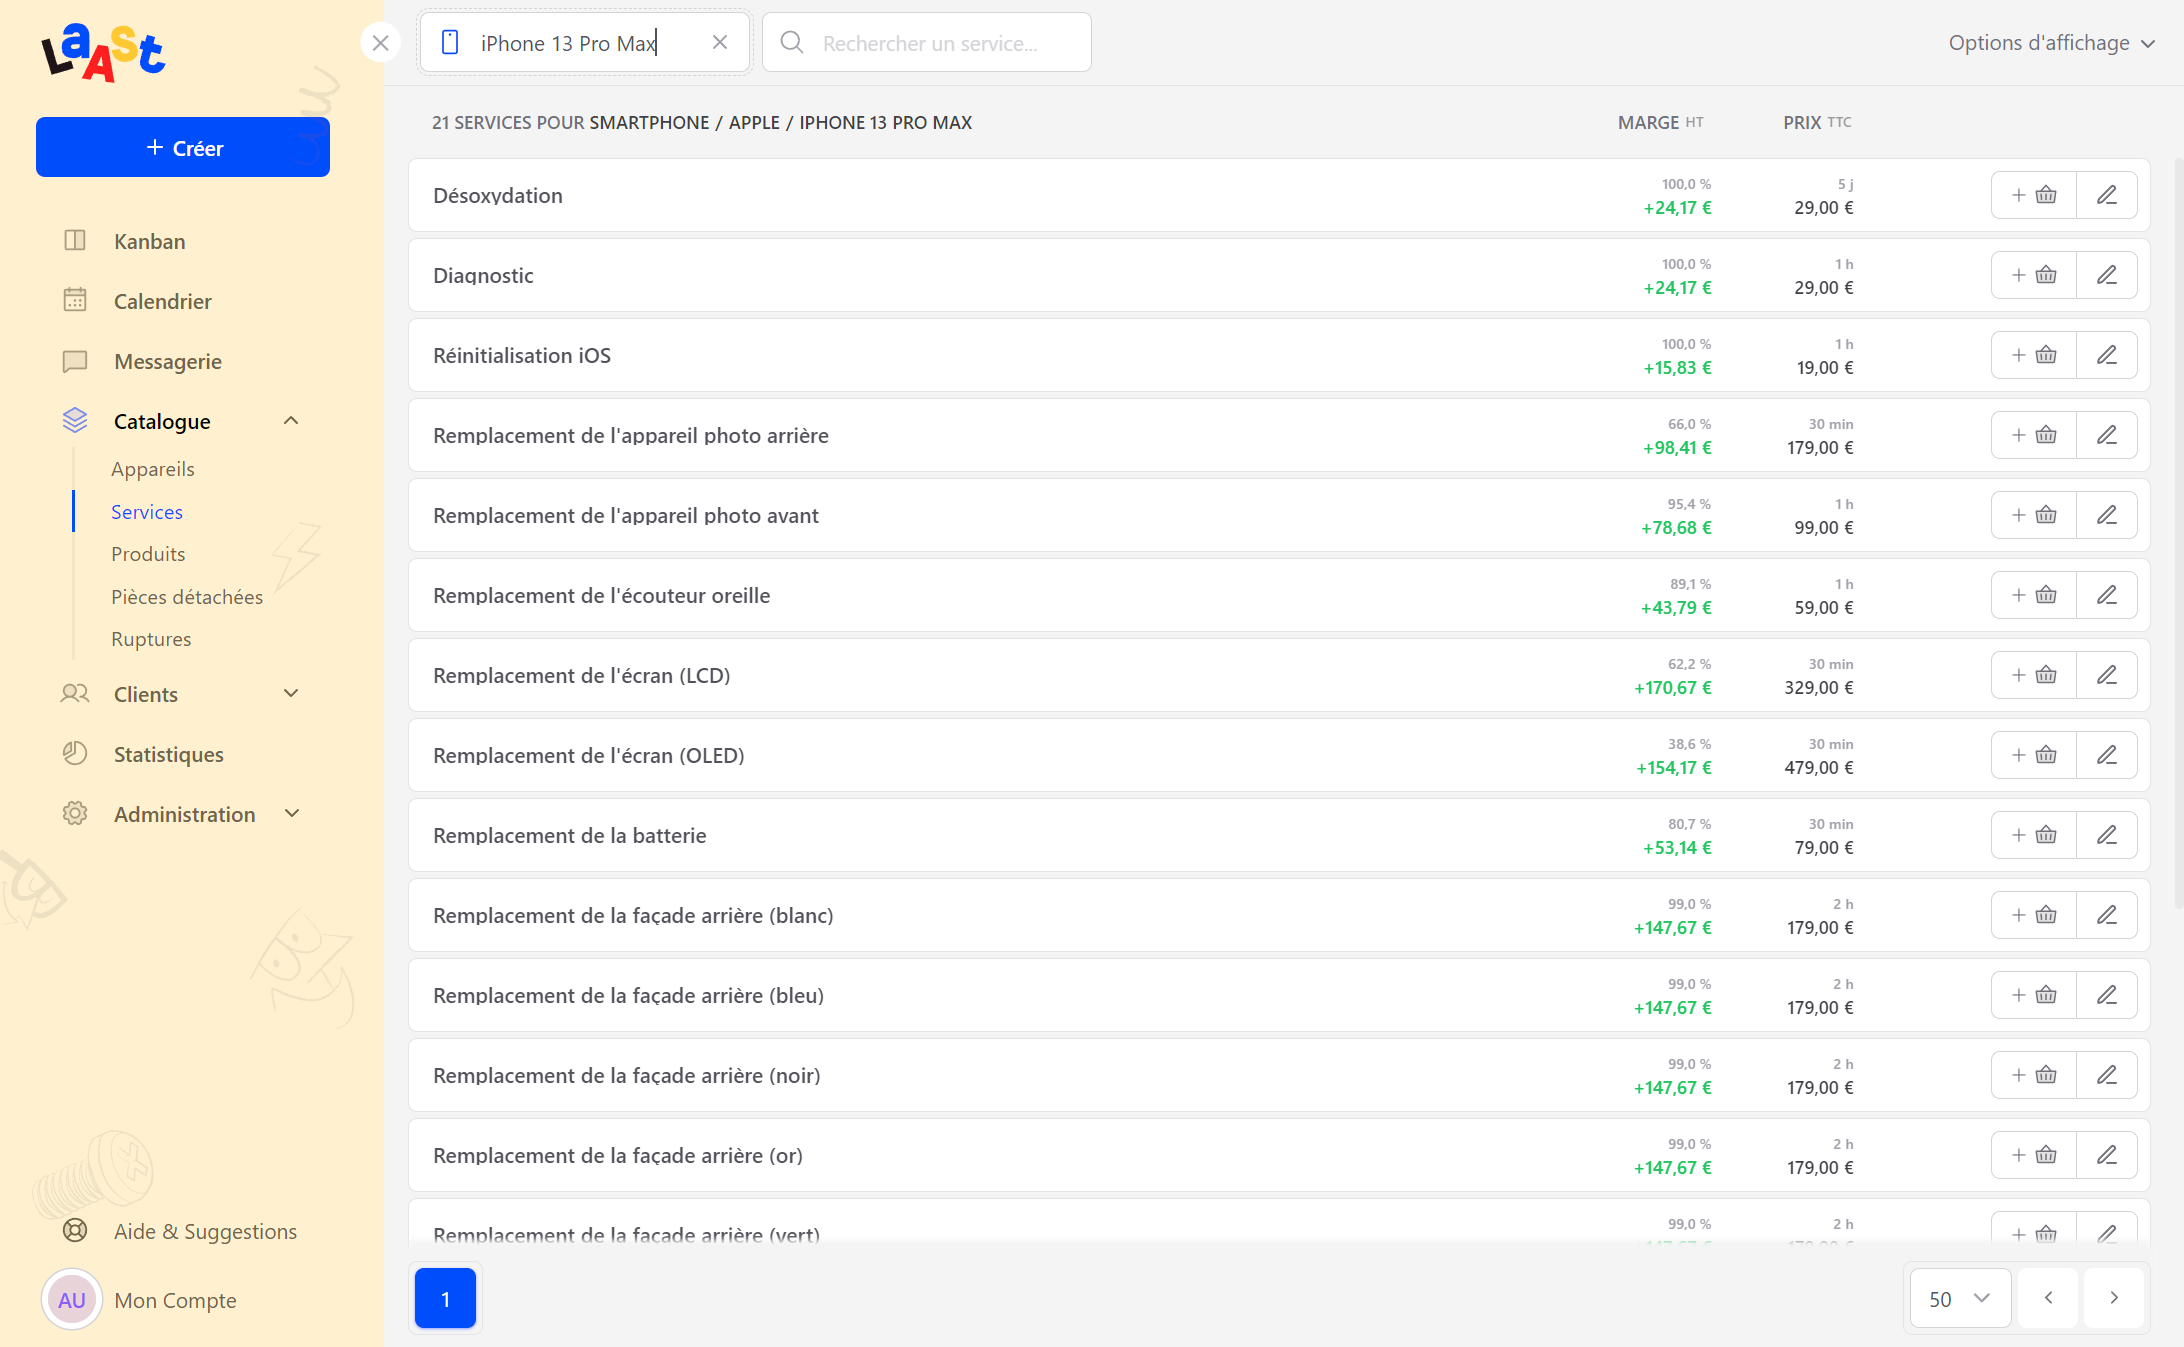Add écran (LCD) replacement to basket
This screenshot has height=1347, width=2184.
point(2034,675)
